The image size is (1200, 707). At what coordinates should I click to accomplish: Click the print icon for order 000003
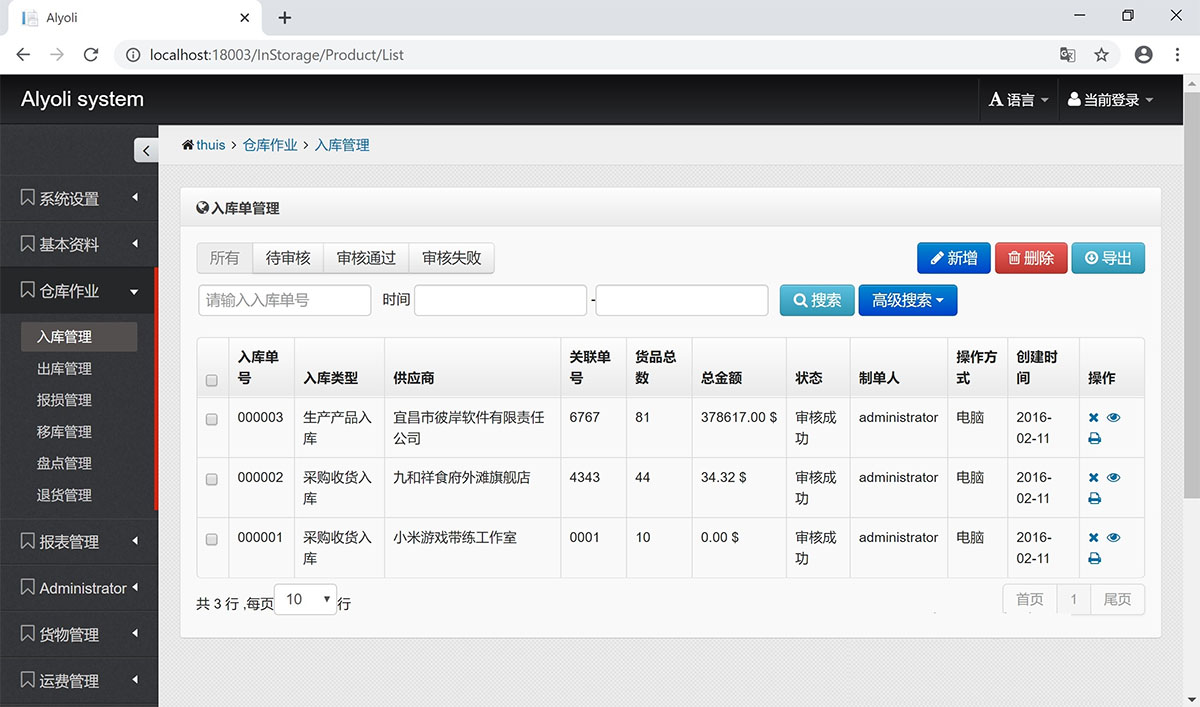(1094, 438)
